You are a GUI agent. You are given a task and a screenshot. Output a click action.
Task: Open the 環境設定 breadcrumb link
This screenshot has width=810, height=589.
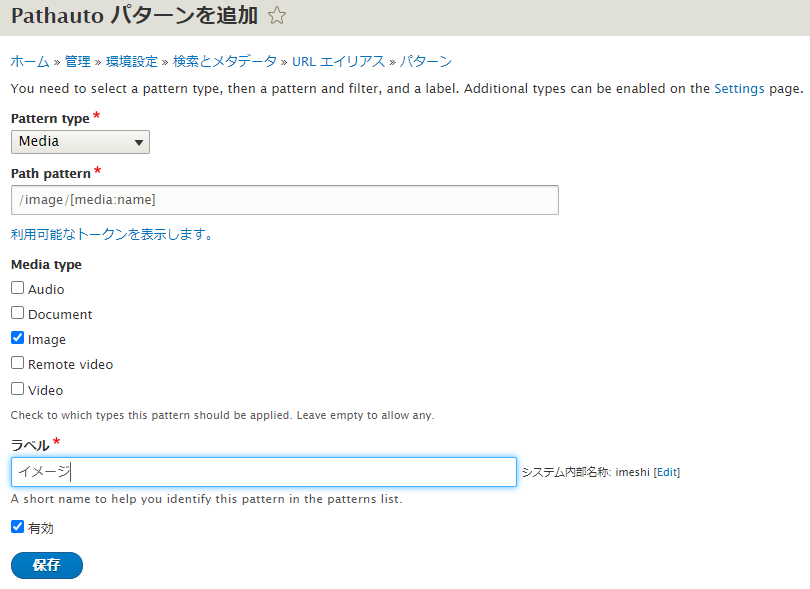tap(132, 61)
